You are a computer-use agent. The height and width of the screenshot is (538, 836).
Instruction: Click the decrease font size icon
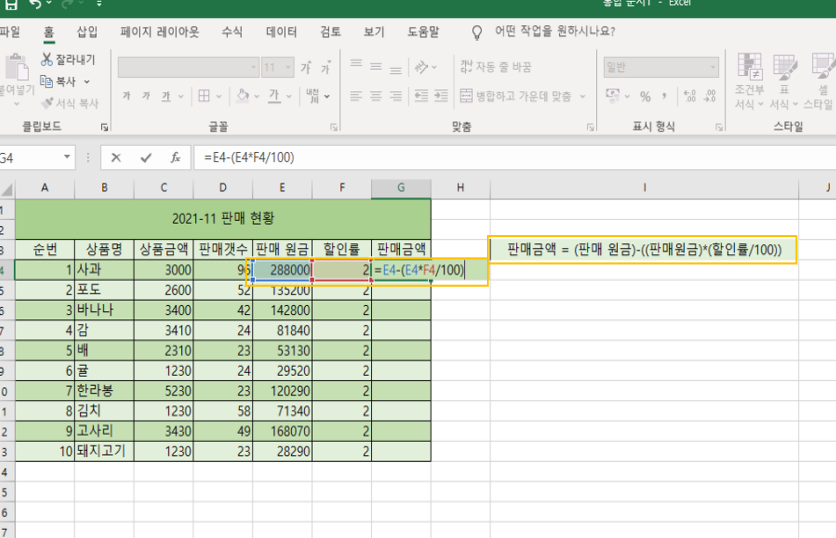pyautogui.click(x=326, y=68)
